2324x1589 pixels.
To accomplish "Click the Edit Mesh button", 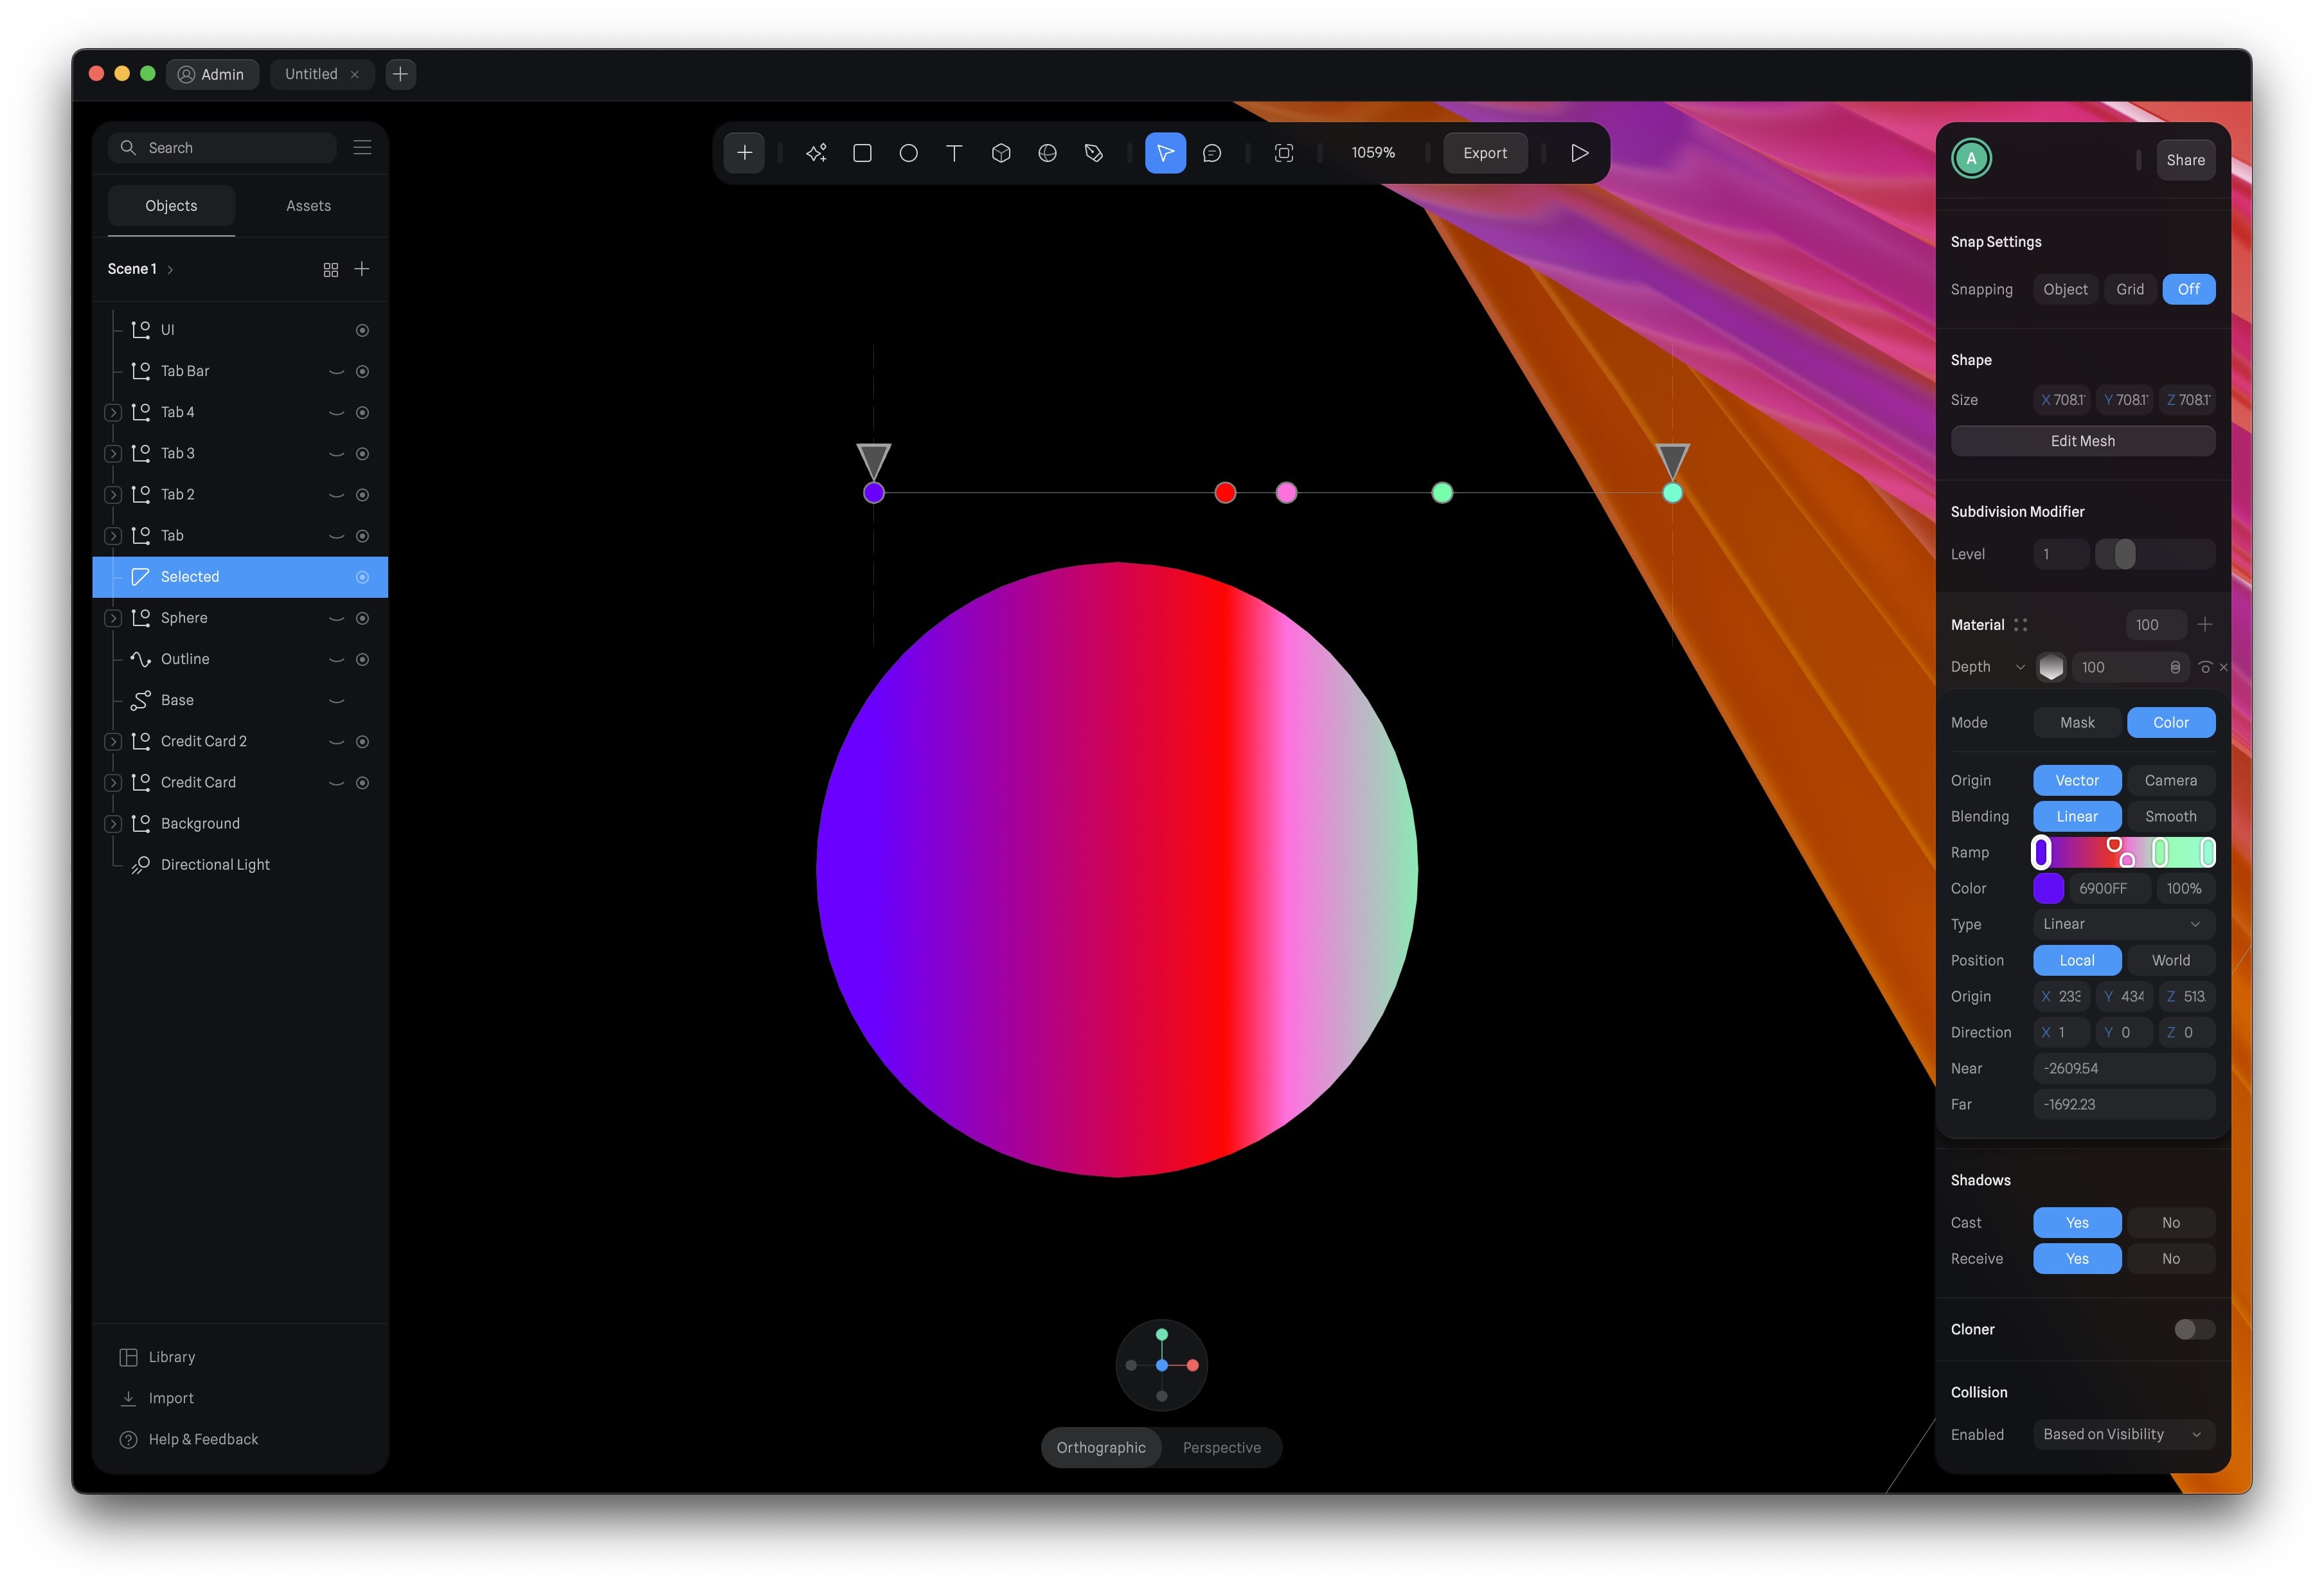I will point(2082,440).
